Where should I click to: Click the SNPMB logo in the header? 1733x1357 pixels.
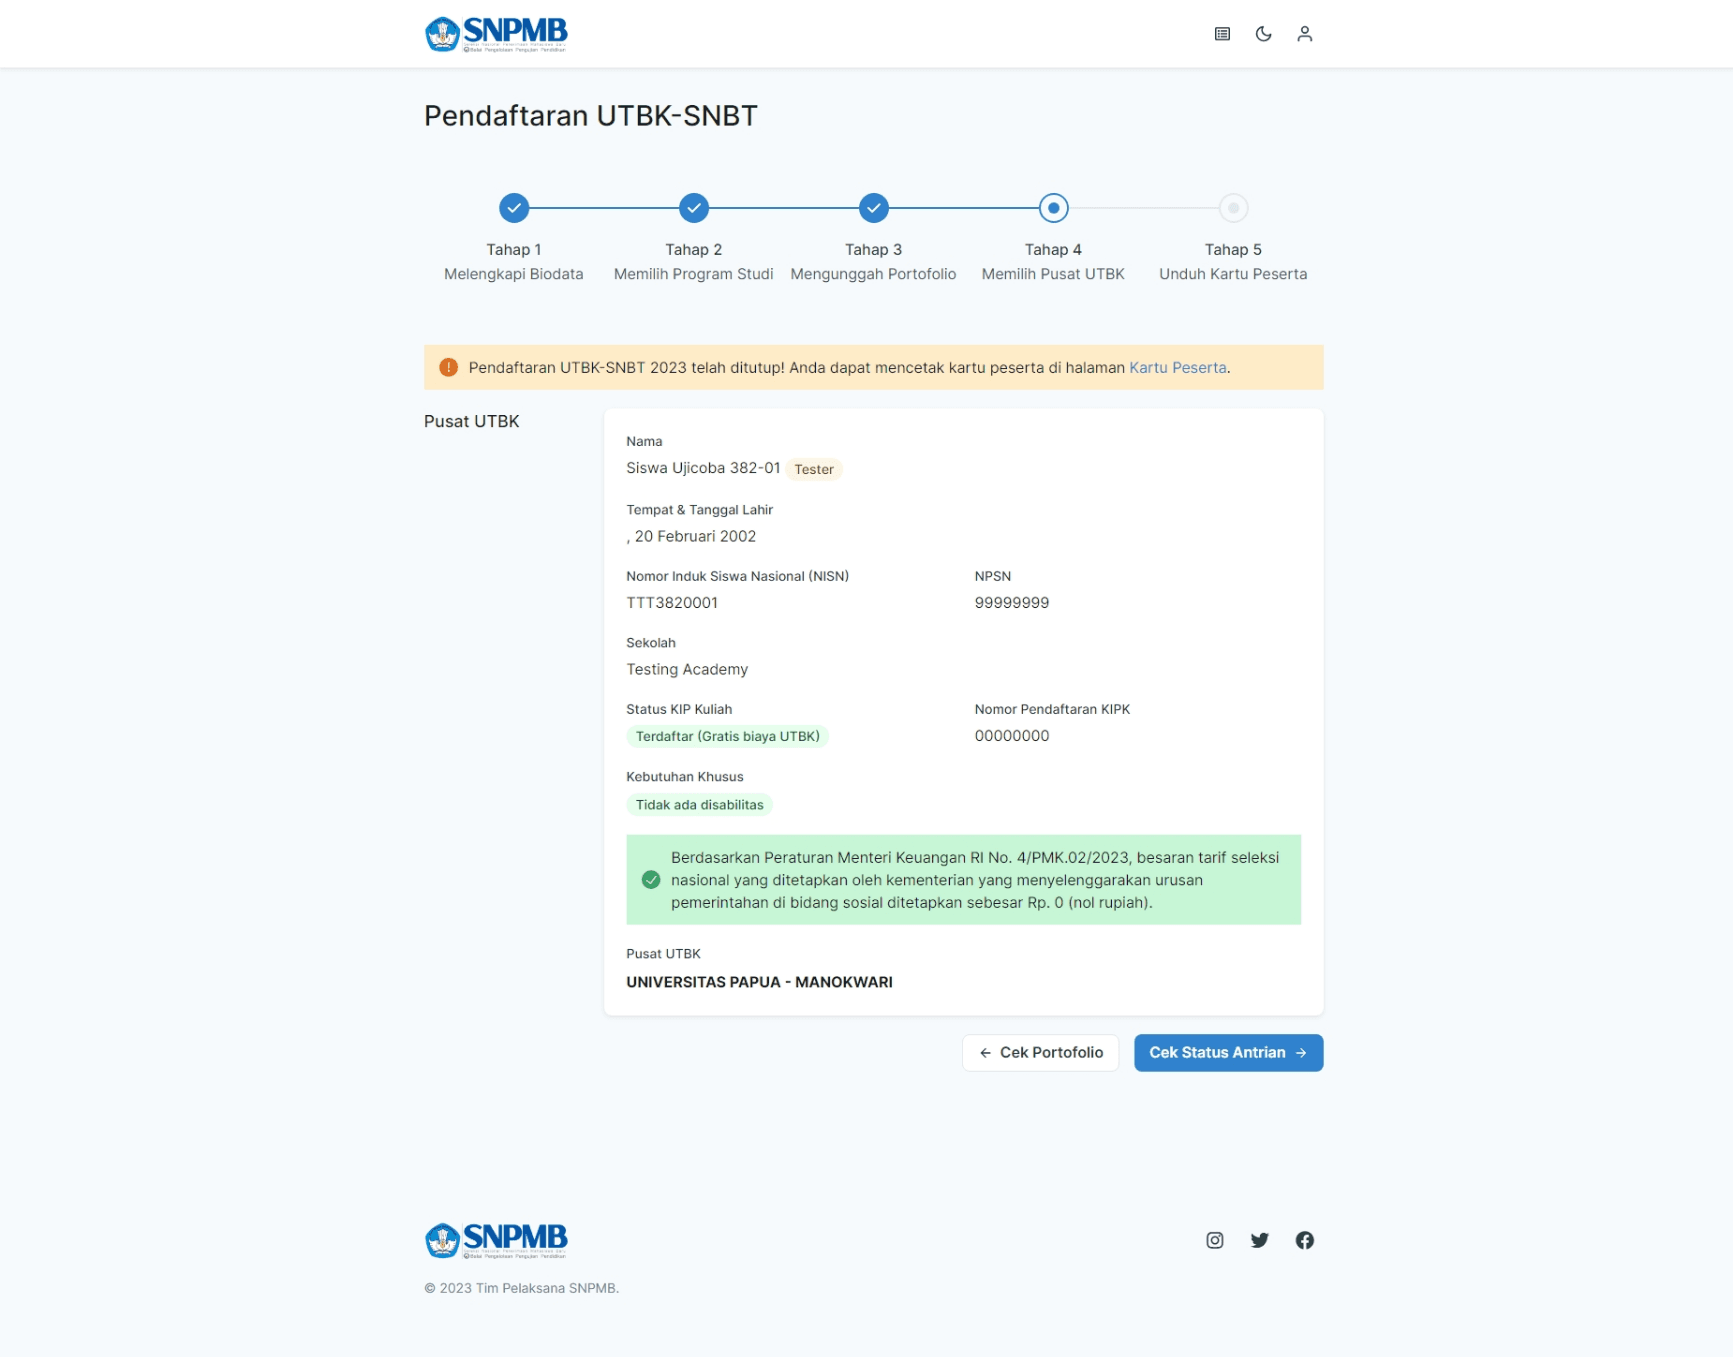496,32
